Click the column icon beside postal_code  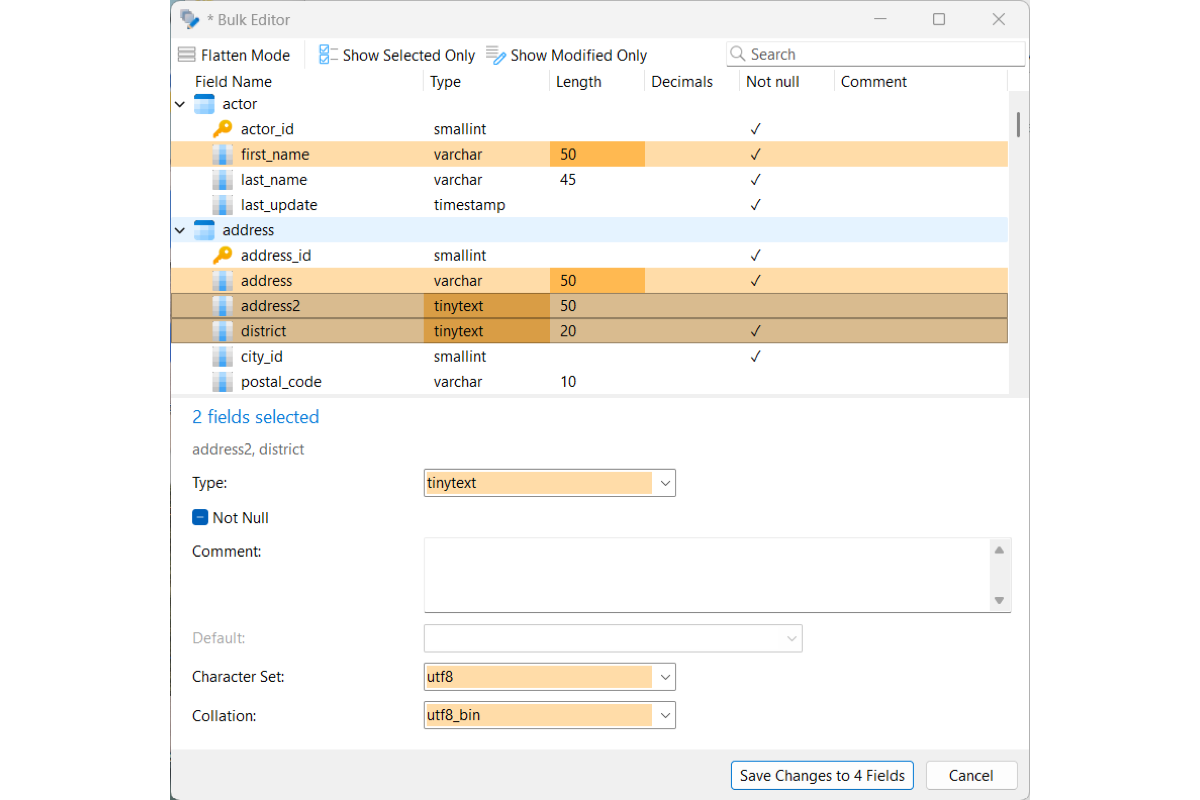222,381
